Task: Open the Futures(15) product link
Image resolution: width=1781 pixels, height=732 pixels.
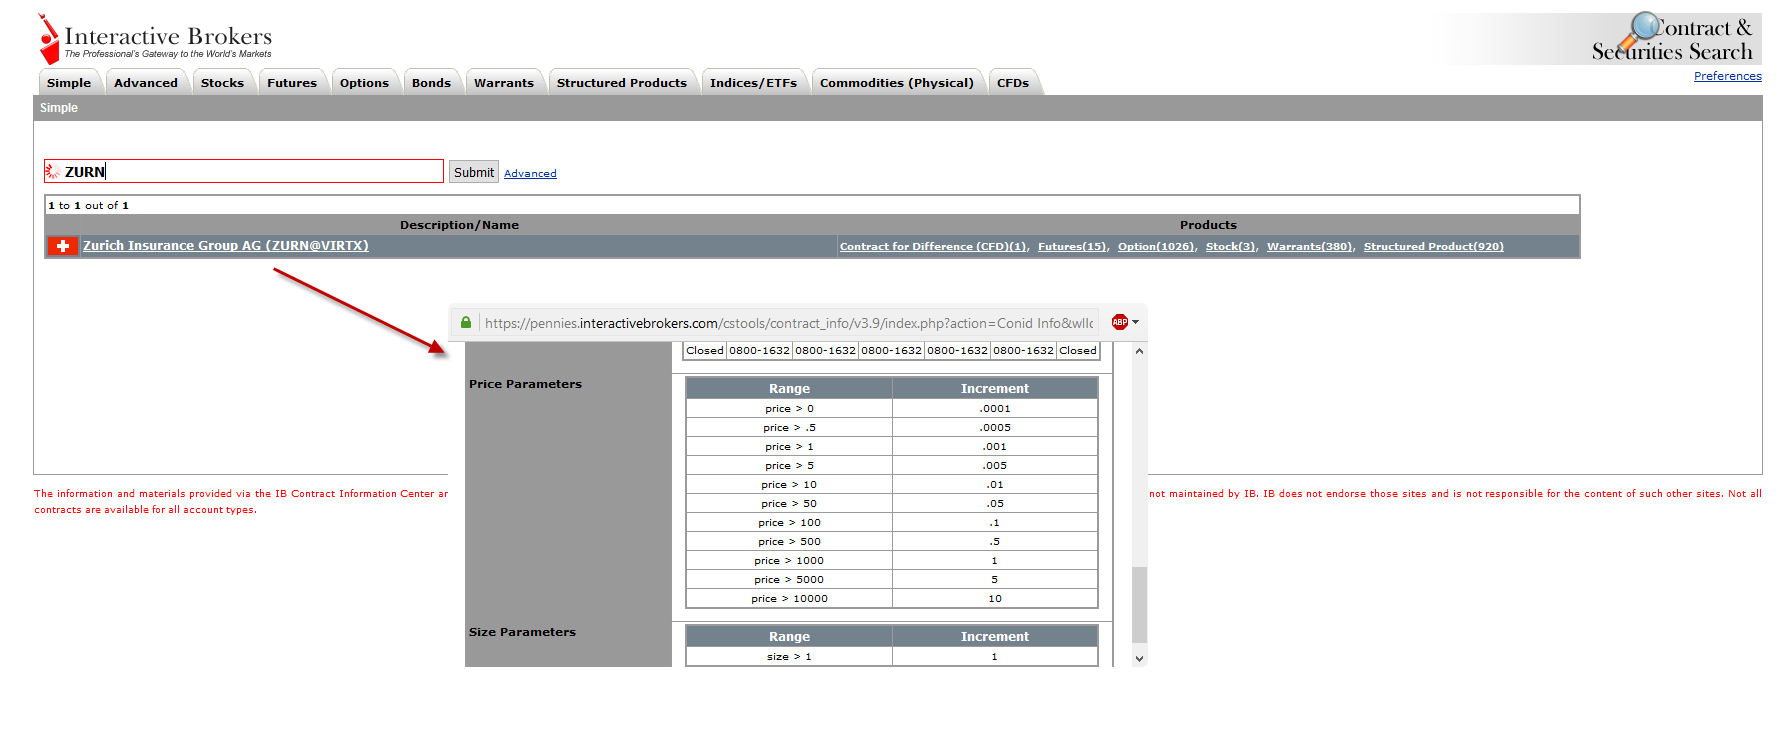Action: click(1072, 247)
